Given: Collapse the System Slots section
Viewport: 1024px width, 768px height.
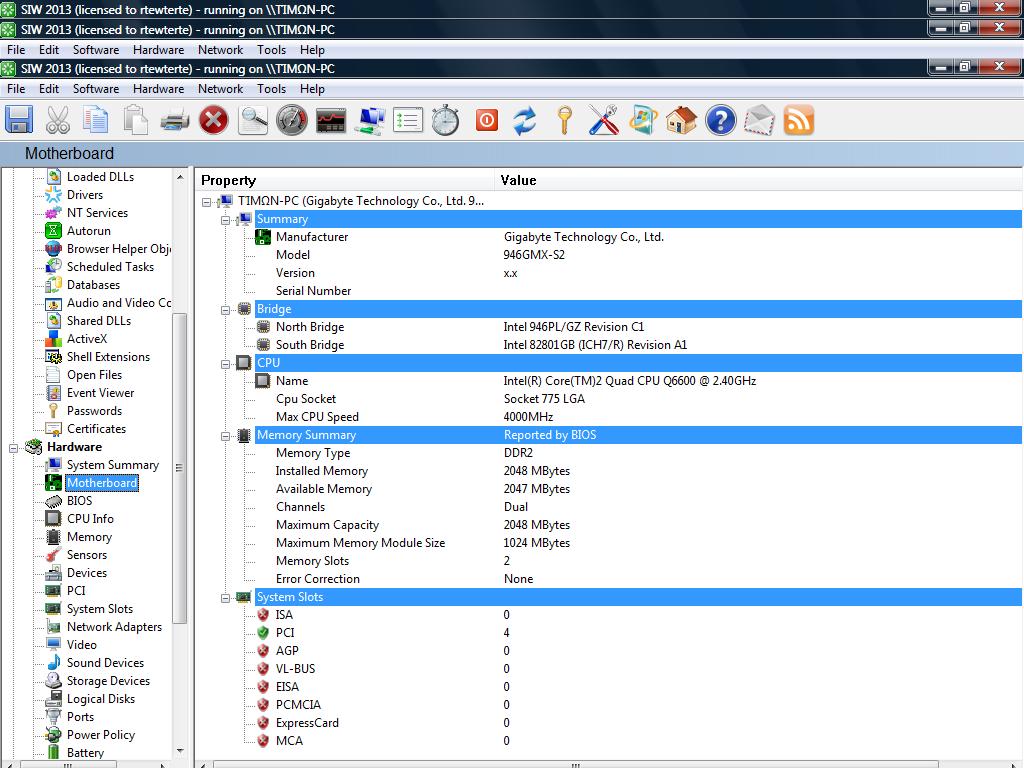Looking at the screenshot, I should pos(225,598).
